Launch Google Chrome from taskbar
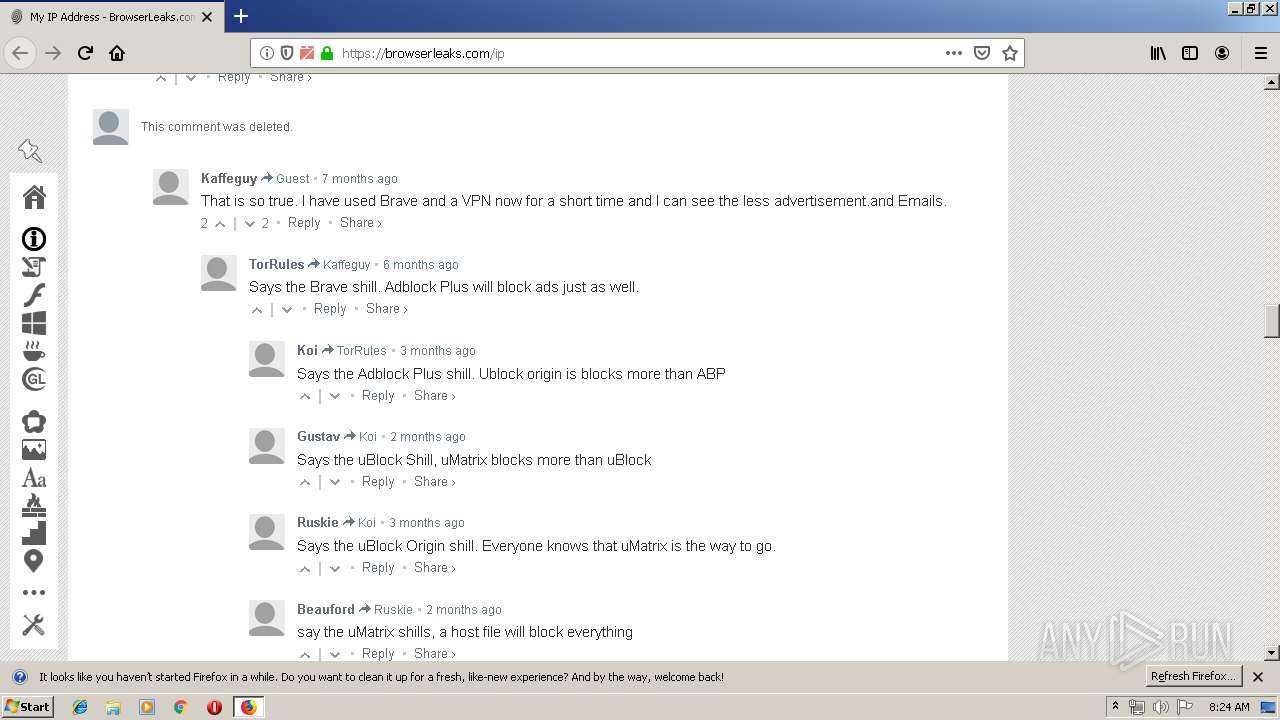The width and height of the screenshot is (1280, 720). tap(181, 707)
